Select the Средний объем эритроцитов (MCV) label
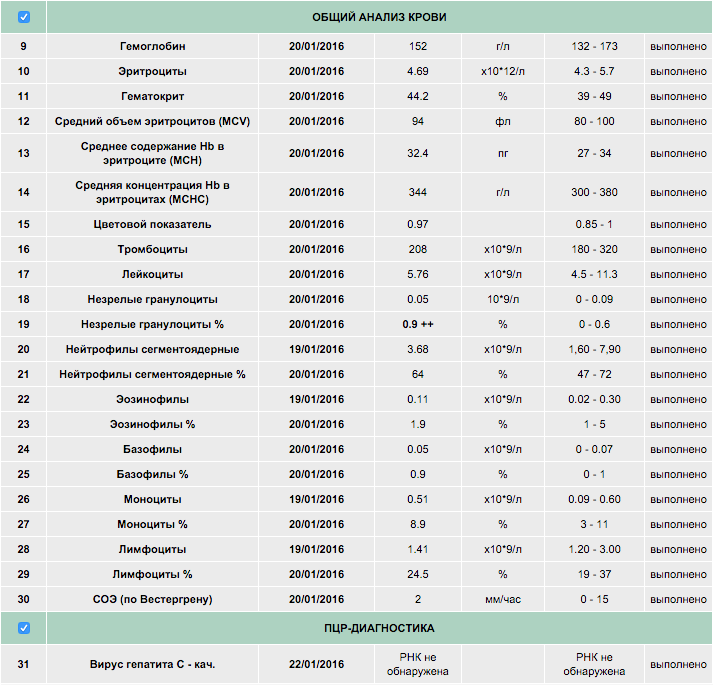Image resolution: width=714 pixels, height=685 pixels. click(153, 121)
